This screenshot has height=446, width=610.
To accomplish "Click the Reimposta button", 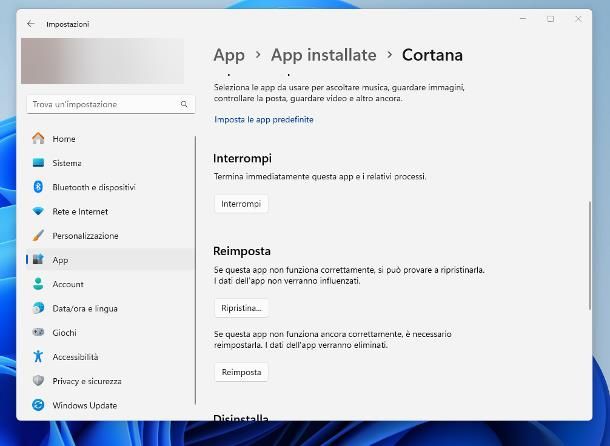I will (x=241, y=372).
